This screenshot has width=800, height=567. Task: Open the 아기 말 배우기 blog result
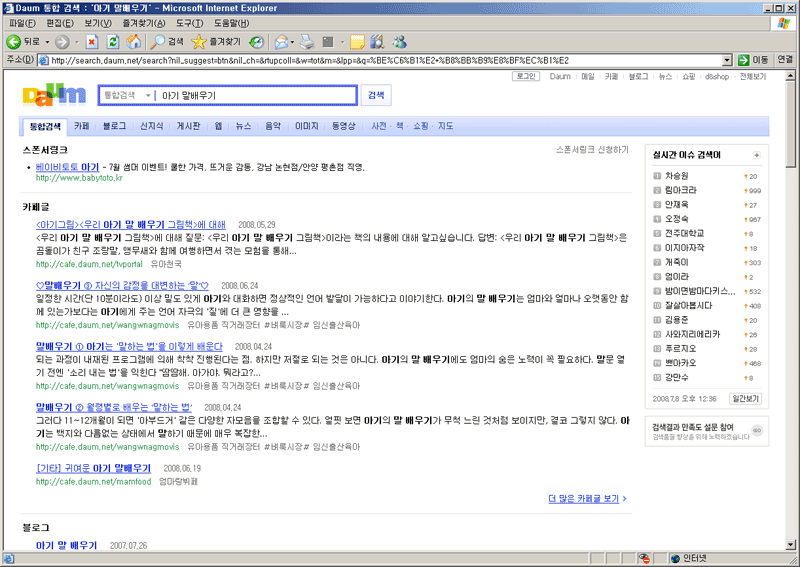pos(66,545)
